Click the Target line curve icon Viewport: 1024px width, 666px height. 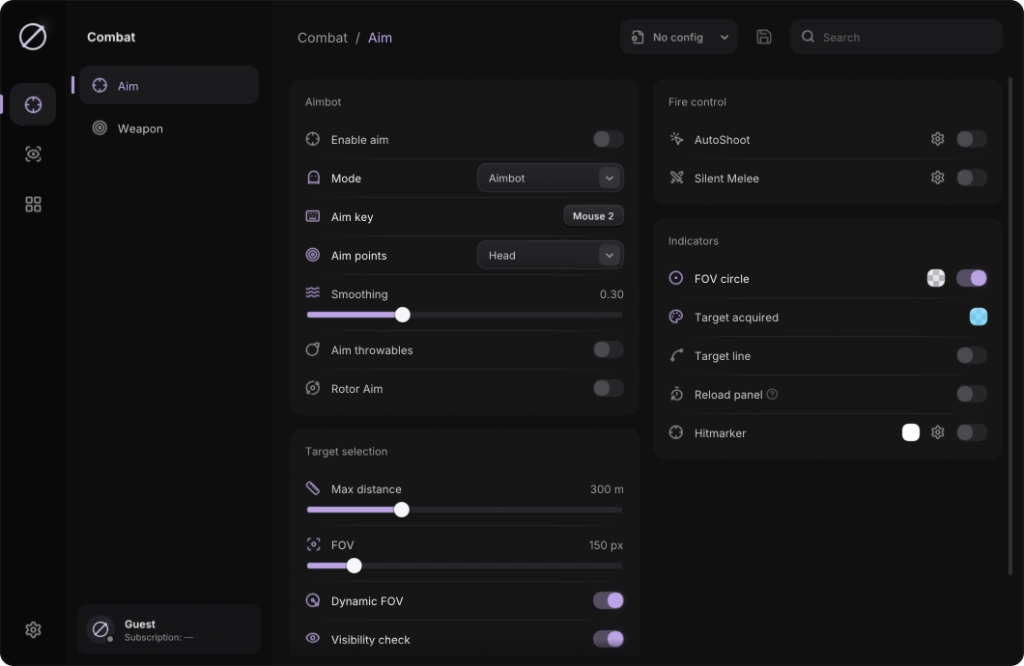[x=676, y=355]
